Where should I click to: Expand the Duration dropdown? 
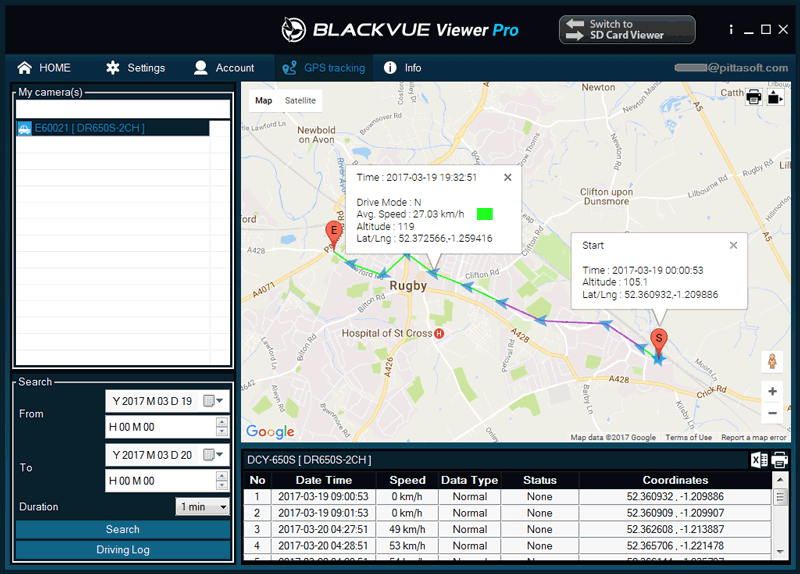203,507
